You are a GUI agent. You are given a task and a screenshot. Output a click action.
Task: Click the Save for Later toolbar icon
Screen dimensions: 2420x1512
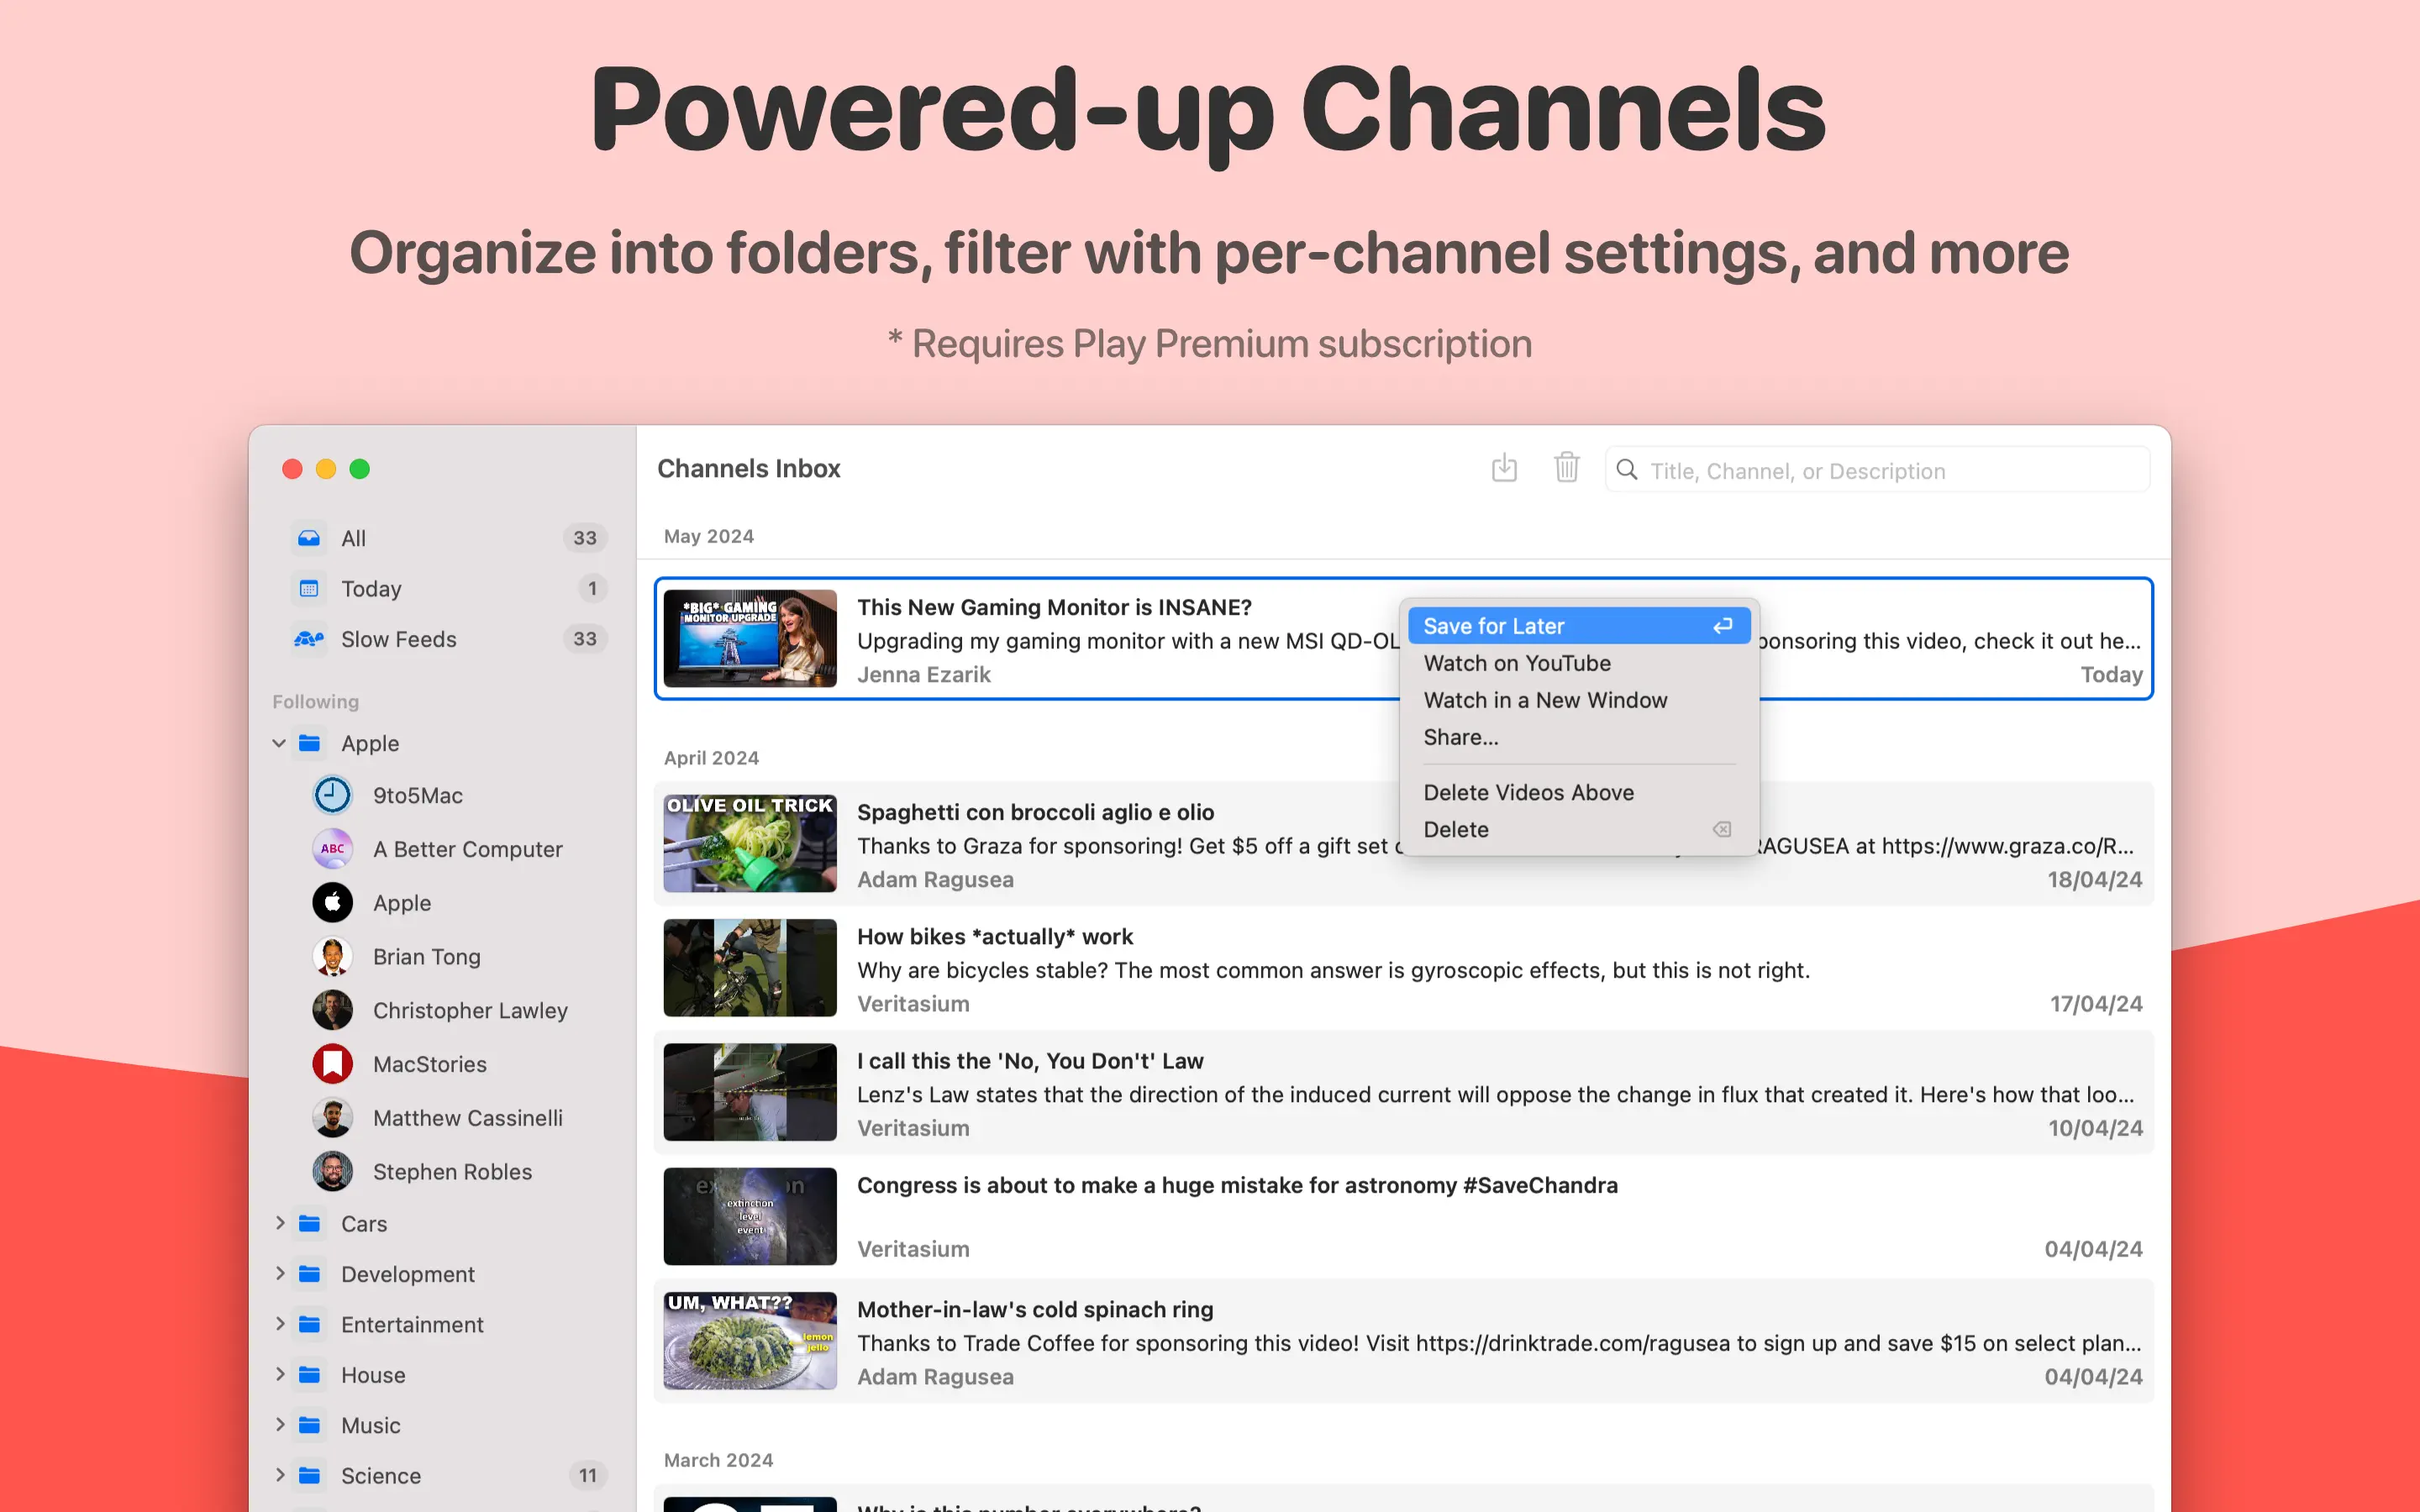(x=1504, y=468)
